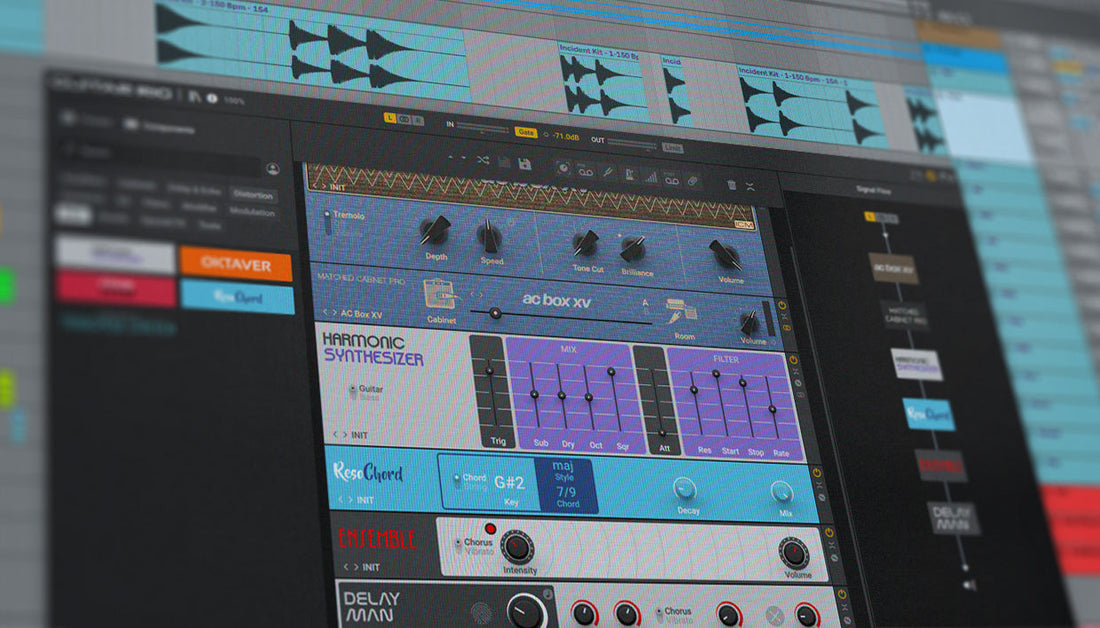This screenshot has height=628, width=1100.
Task: Open the INIT preset of Harmonic Synthesizer
Action: 360,435
